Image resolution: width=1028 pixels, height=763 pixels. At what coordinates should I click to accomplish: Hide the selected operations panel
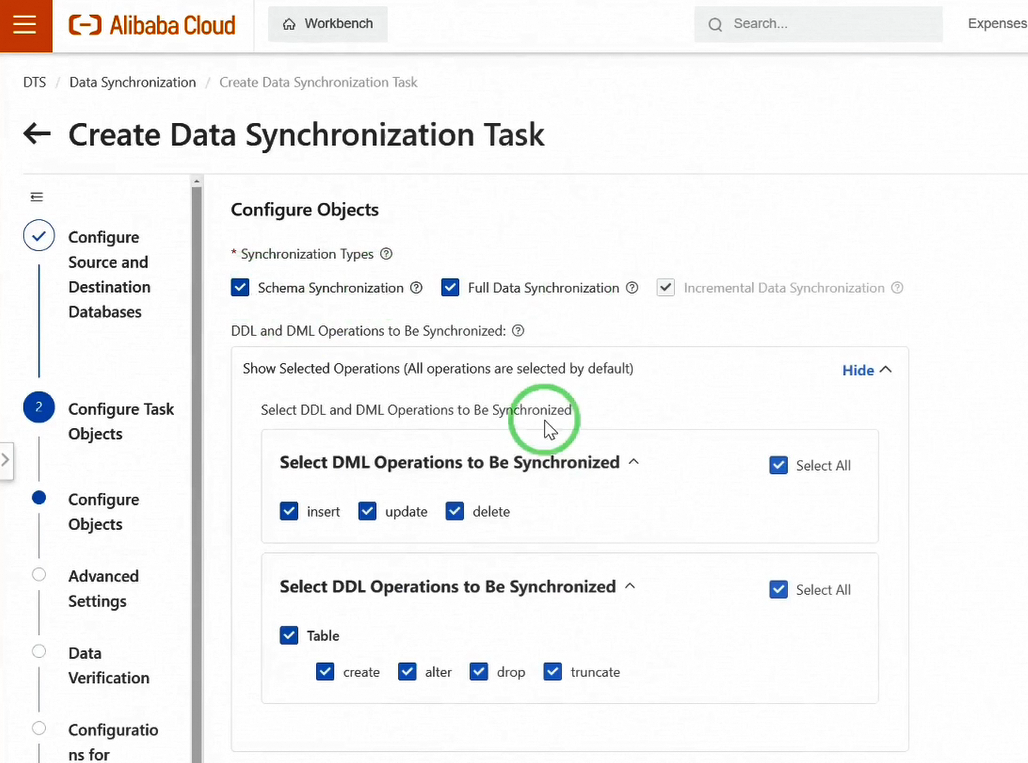click(866, 370)
